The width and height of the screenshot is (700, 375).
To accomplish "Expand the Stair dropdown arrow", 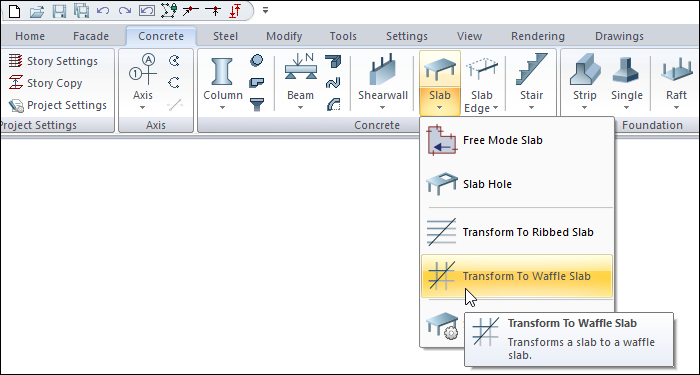I will click(531, 107).
